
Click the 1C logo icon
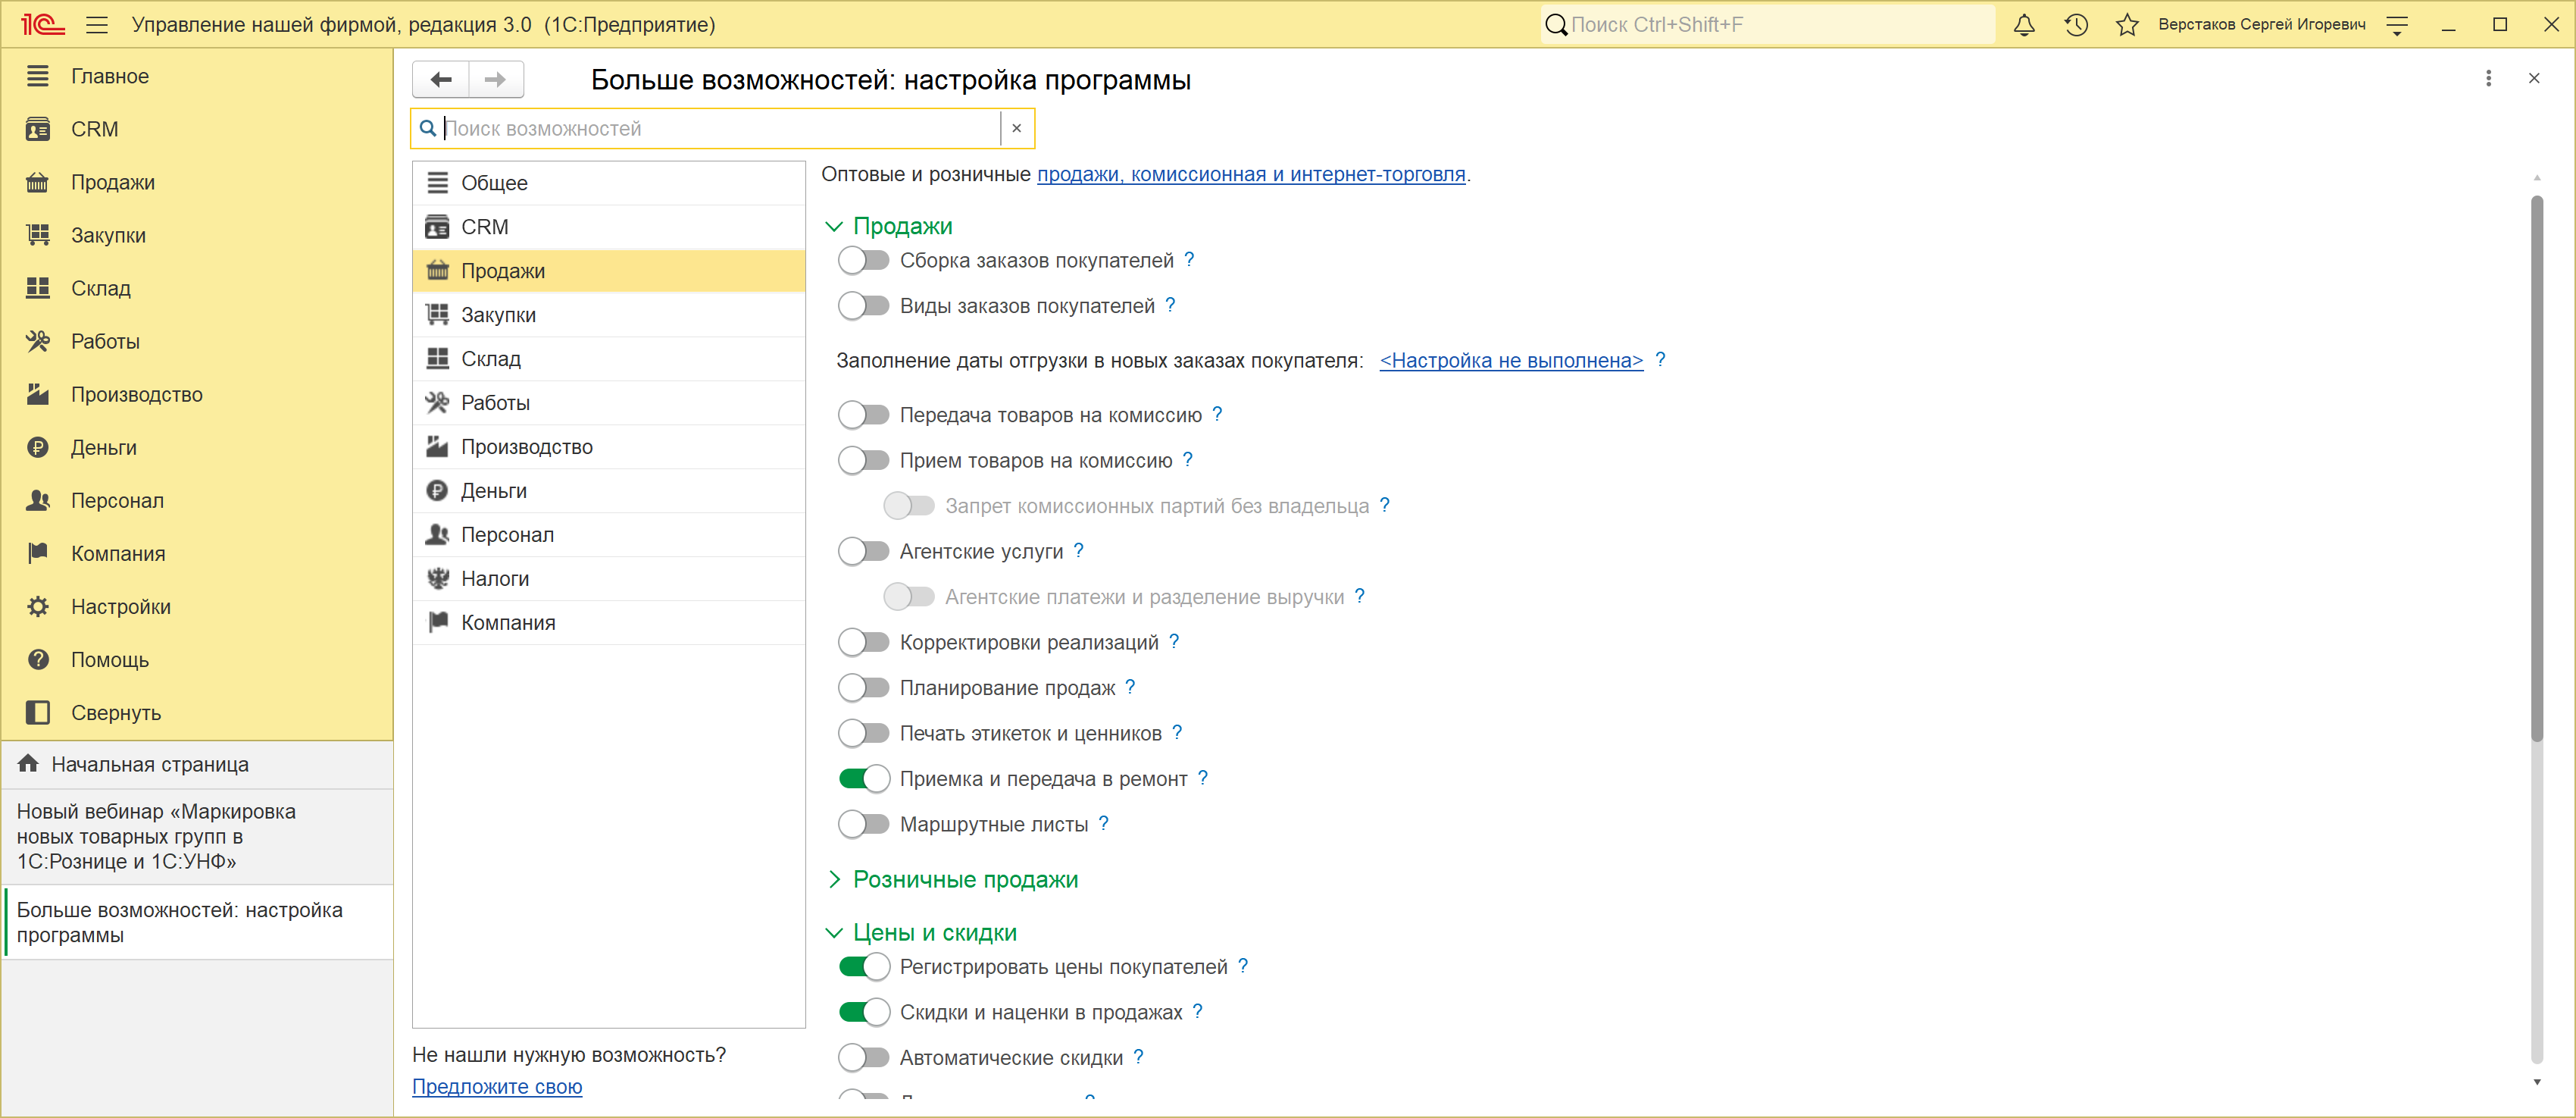point(42,25)
